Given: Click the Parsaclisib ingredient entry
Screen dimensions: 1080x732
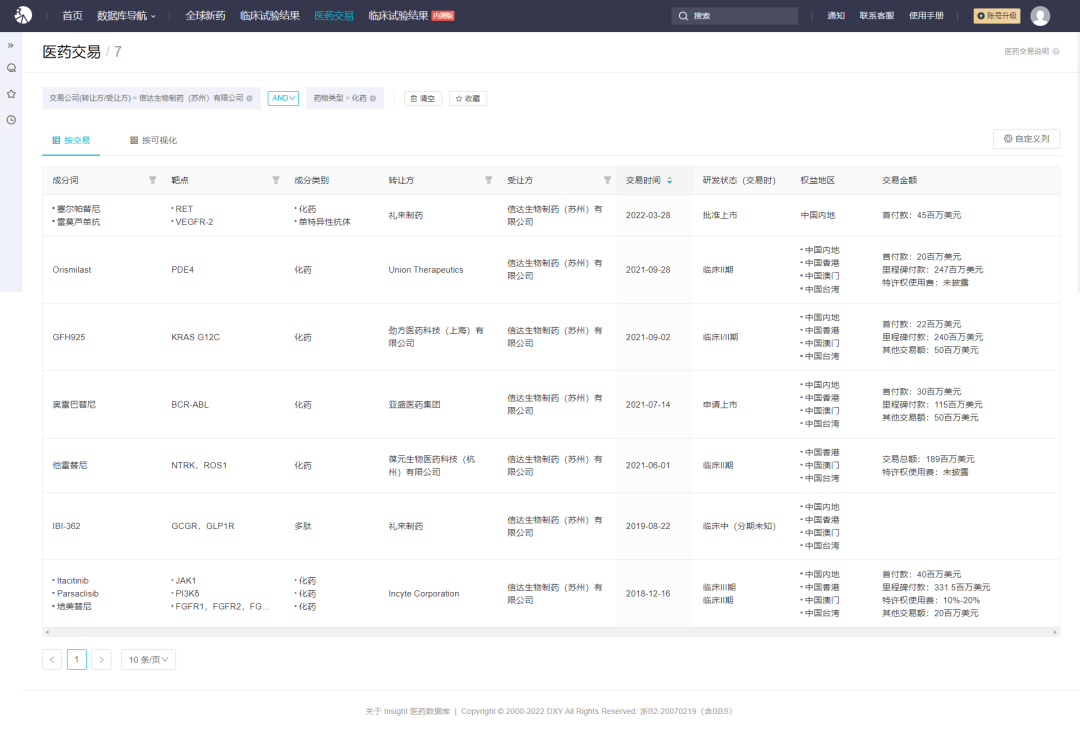Looking at the screenshot, I should [x=78, y=594].
